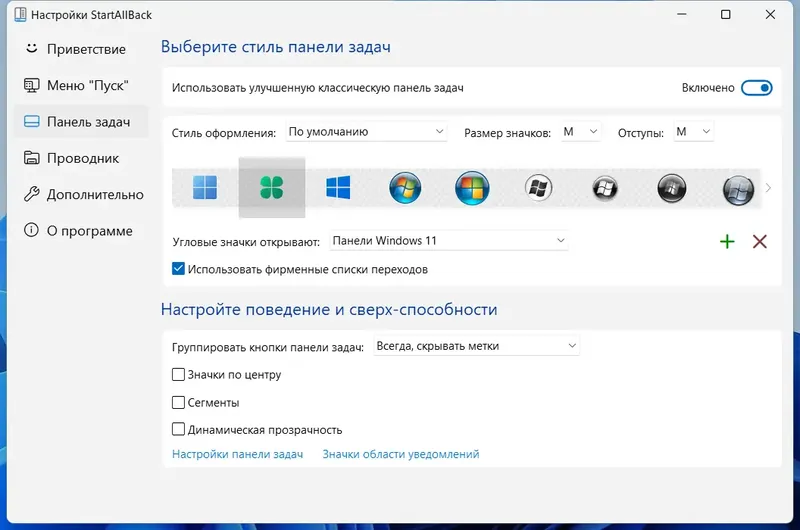Select the Windows 7 blue orb icon
This screenshot has width=800, height=530.
pos(405,188)
